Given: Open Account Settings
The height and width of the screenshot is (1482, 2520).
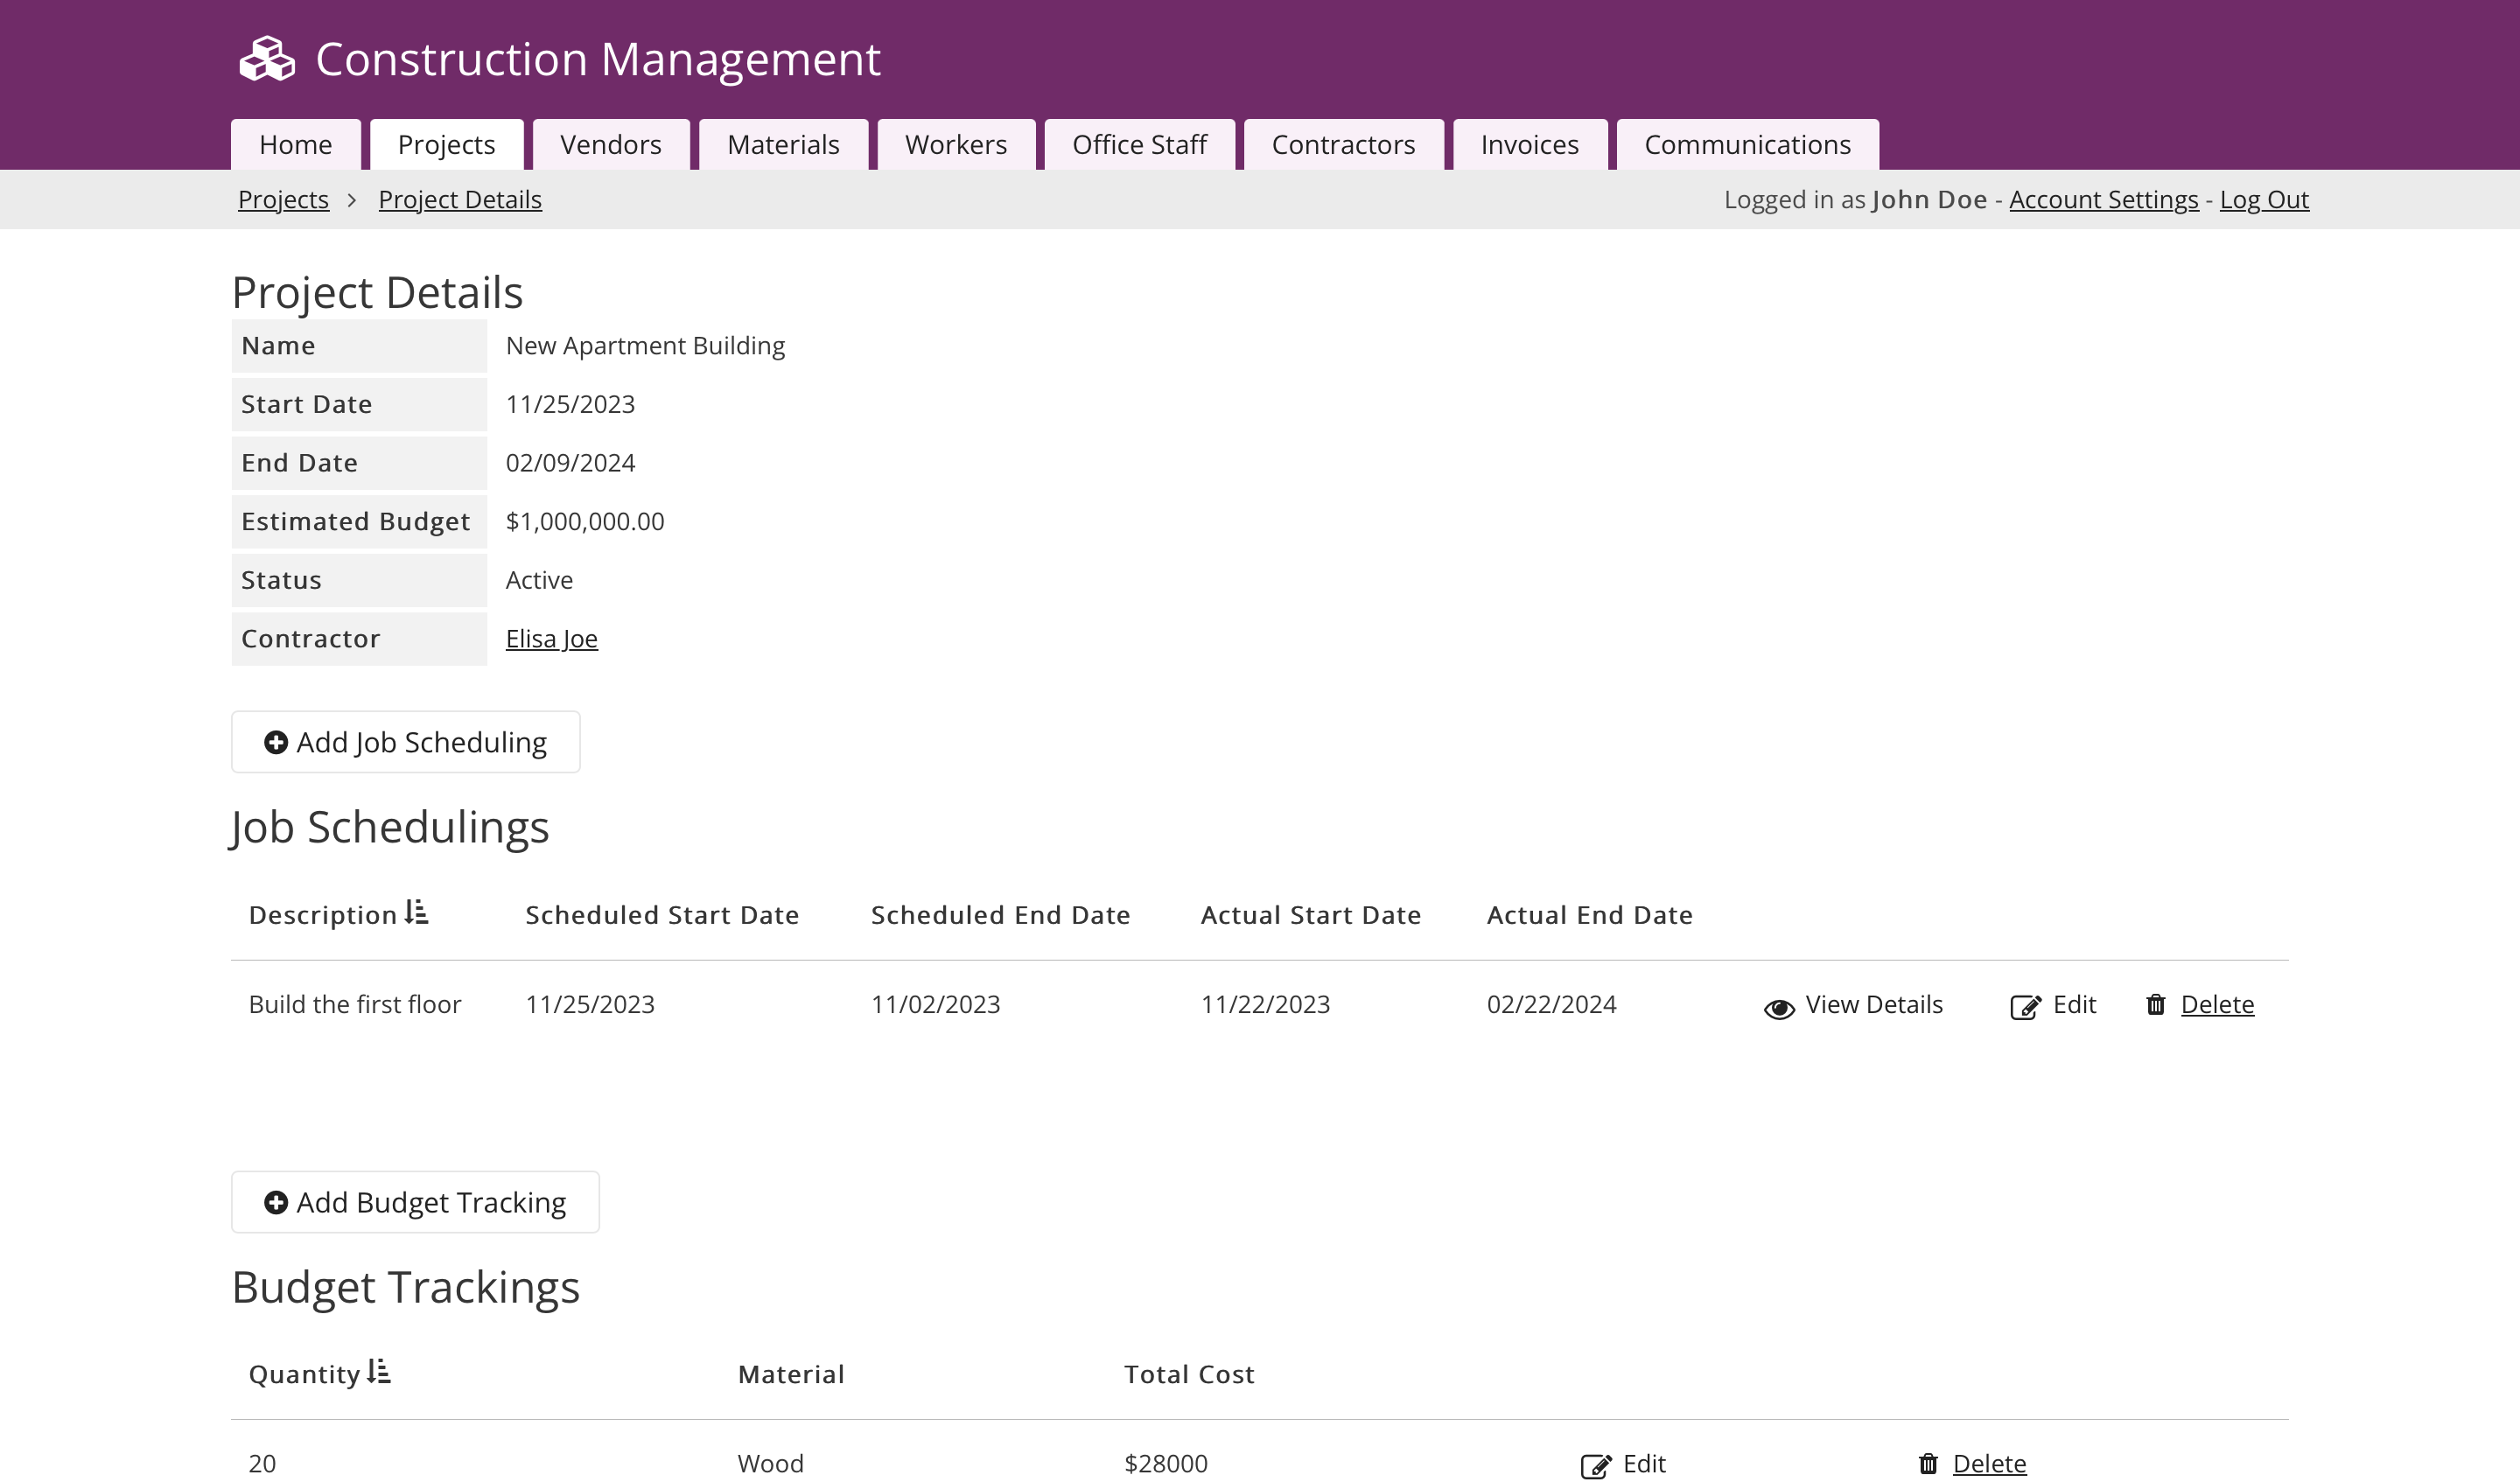Looking at the screenshot, I should tap(2103, 199).
